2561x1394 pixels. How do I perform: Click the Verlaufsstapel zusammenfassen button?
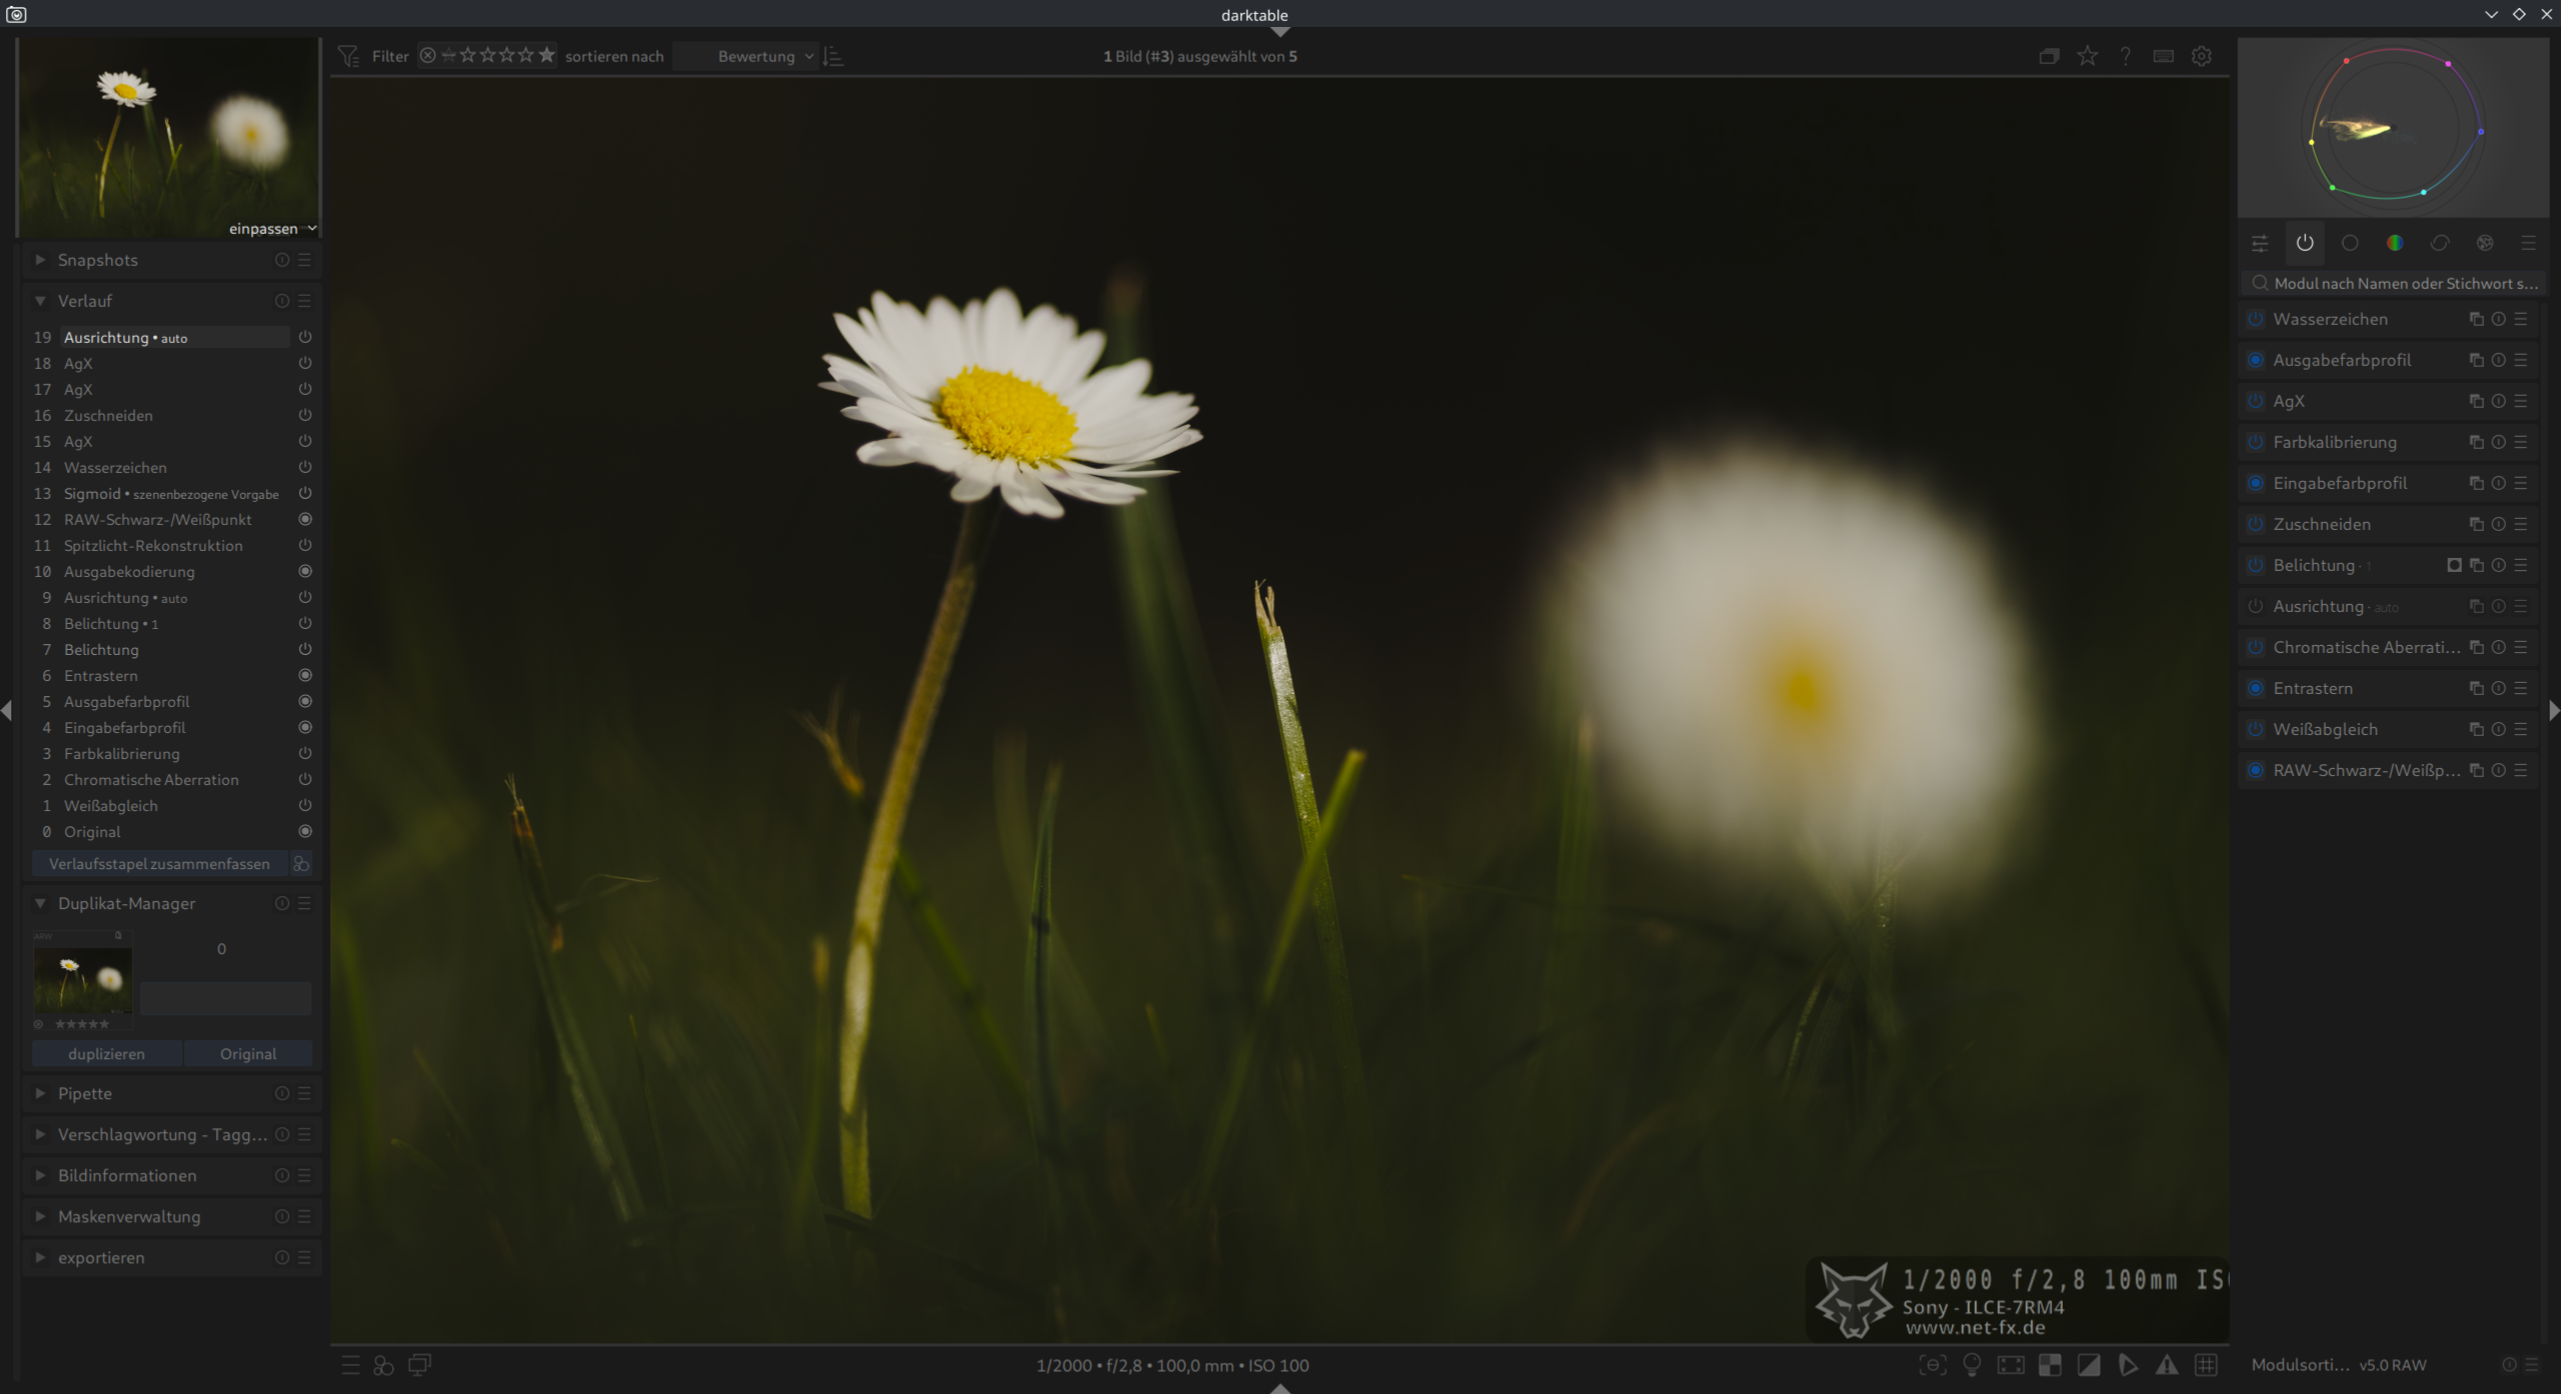click(x=159, y=863)
